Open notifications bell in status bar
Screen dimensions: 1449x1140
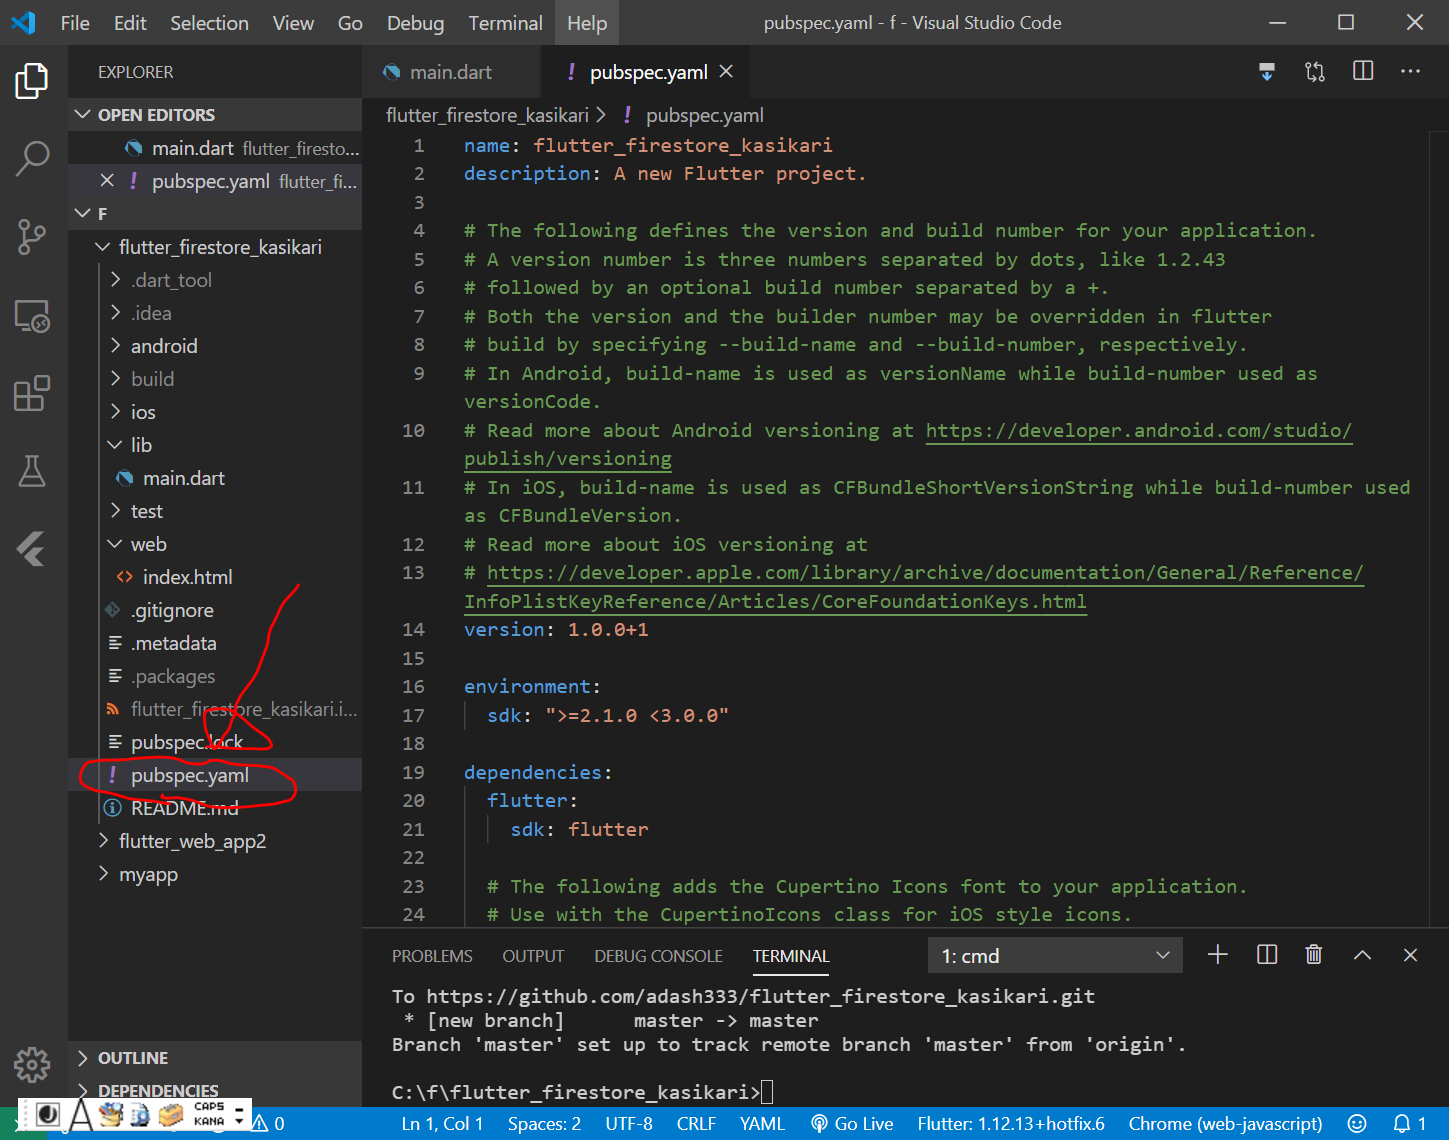(1410, 1124)
